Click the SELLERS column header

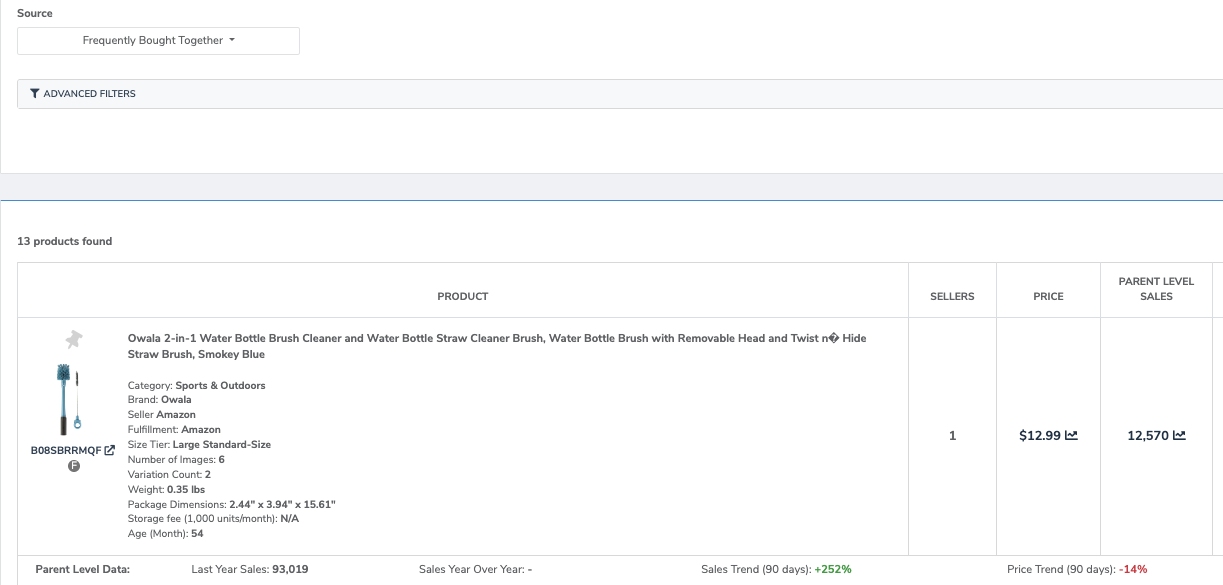952,296
